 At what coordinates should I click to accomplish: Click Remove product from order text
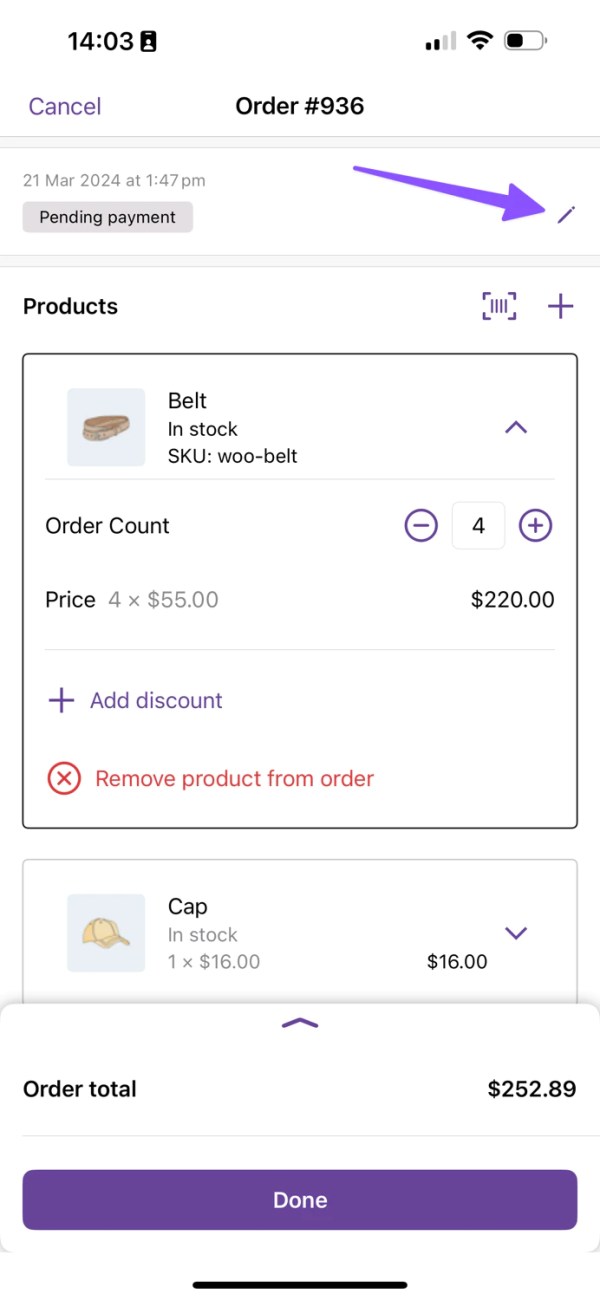234,778
